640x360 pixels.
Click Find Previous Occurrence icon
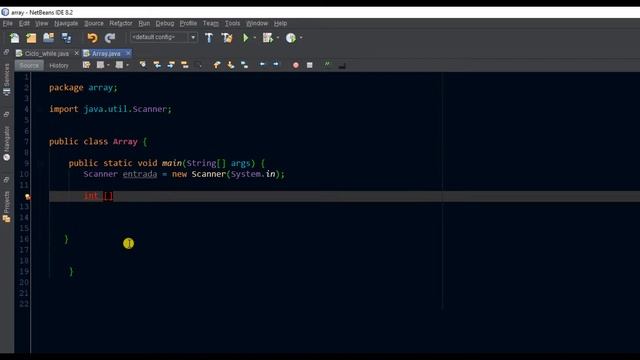tap(157, 65)
